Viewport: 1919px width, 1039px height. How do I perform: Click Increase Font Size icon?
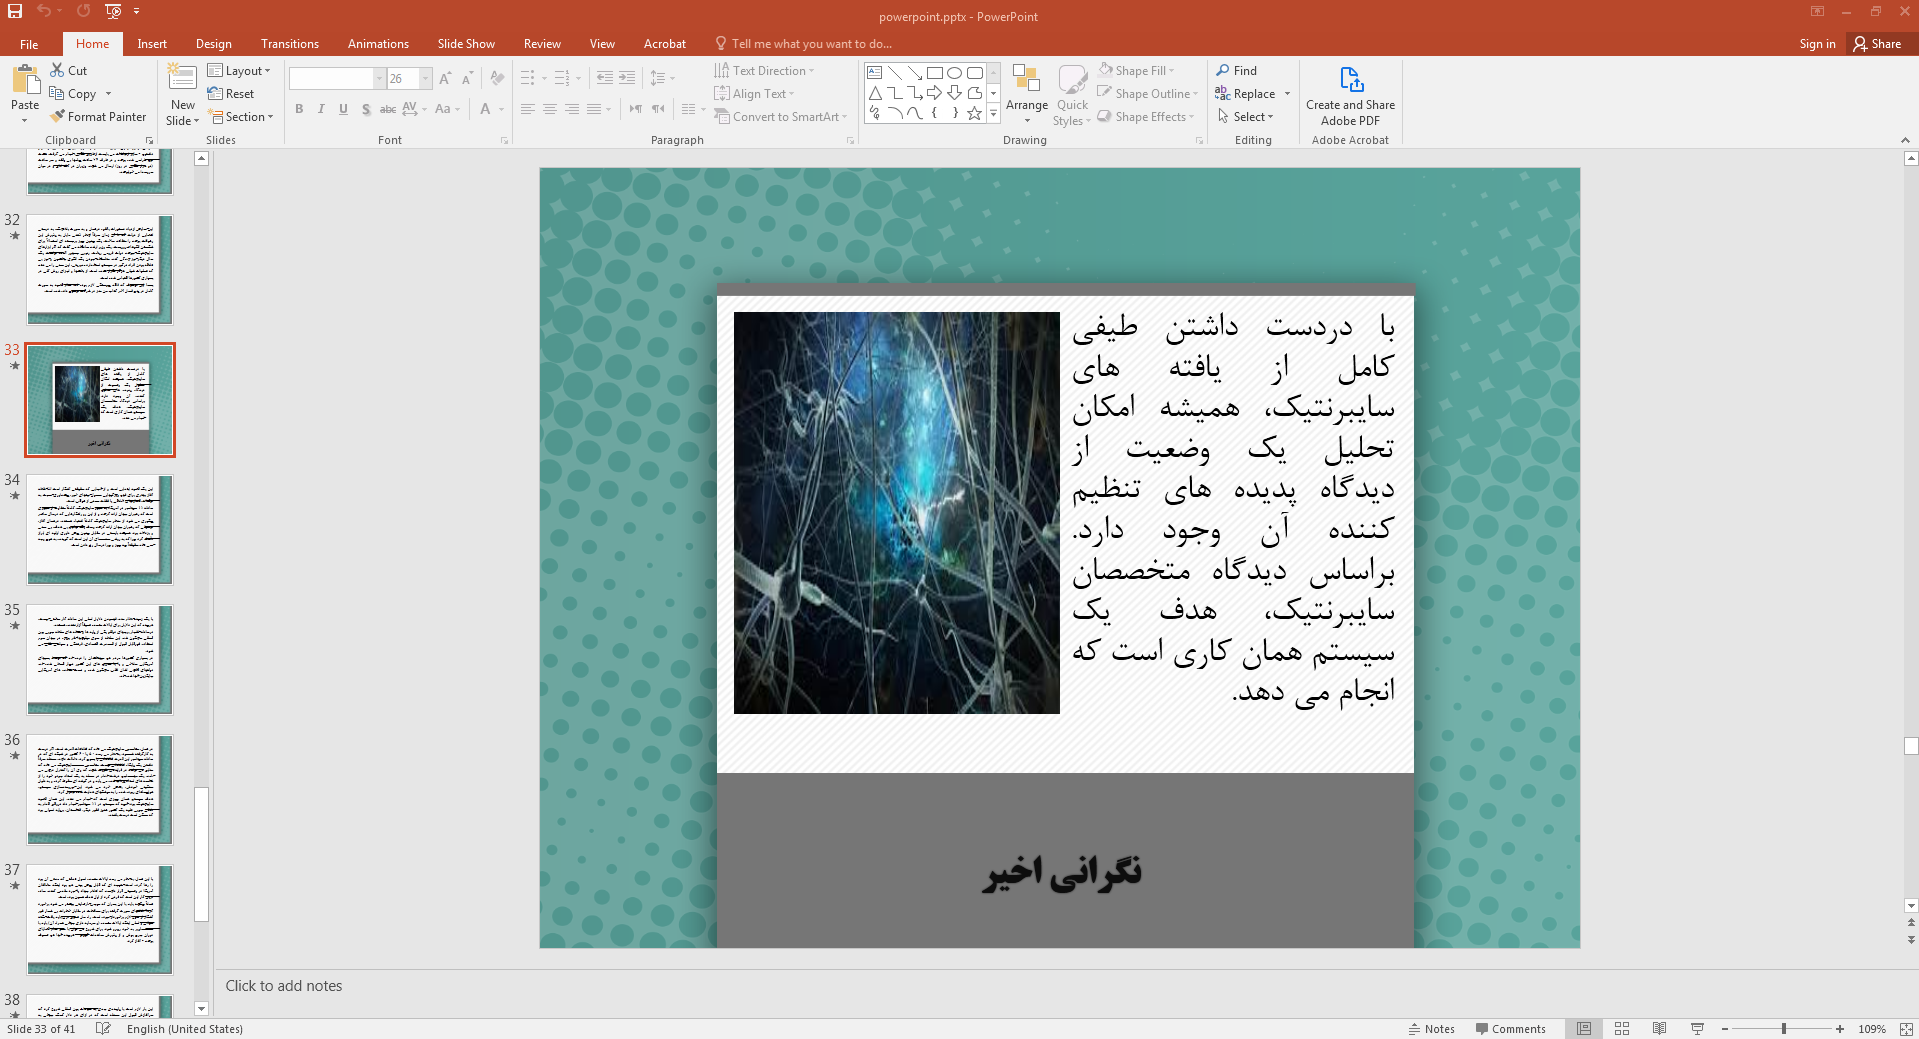445,78
